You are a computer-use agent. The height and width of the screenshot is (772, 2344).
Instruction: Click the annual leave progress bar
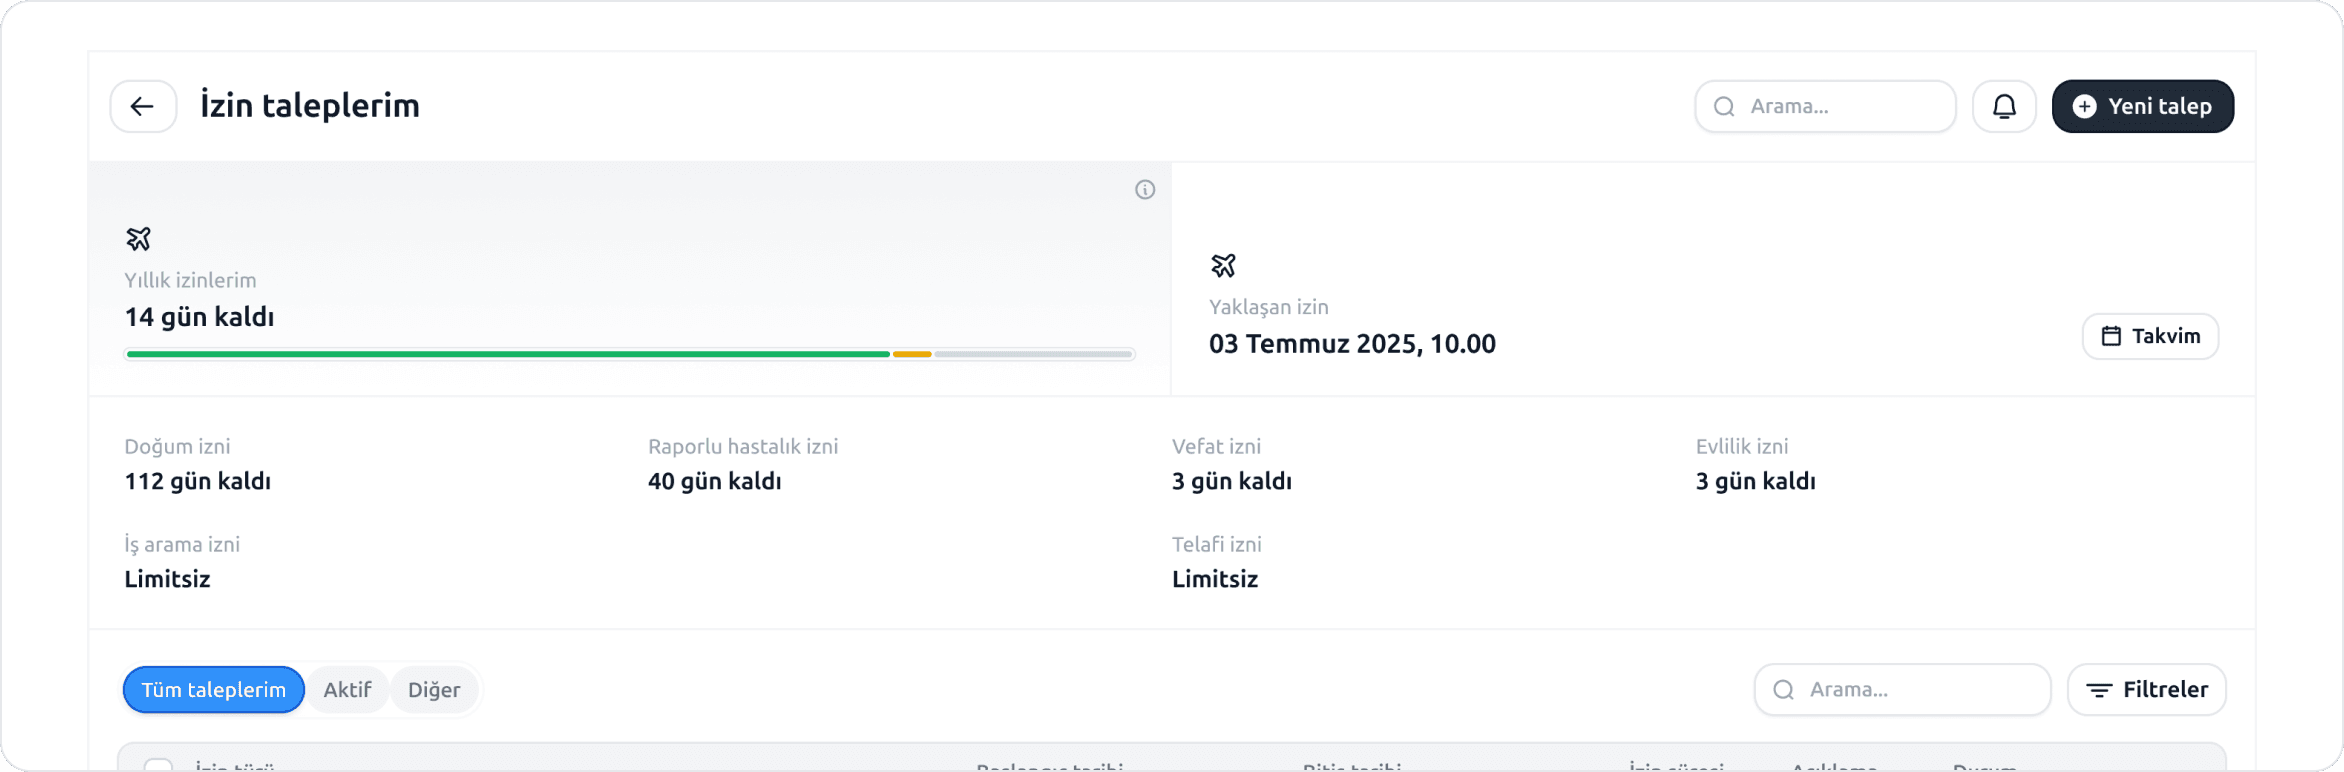tap(629, 354)
